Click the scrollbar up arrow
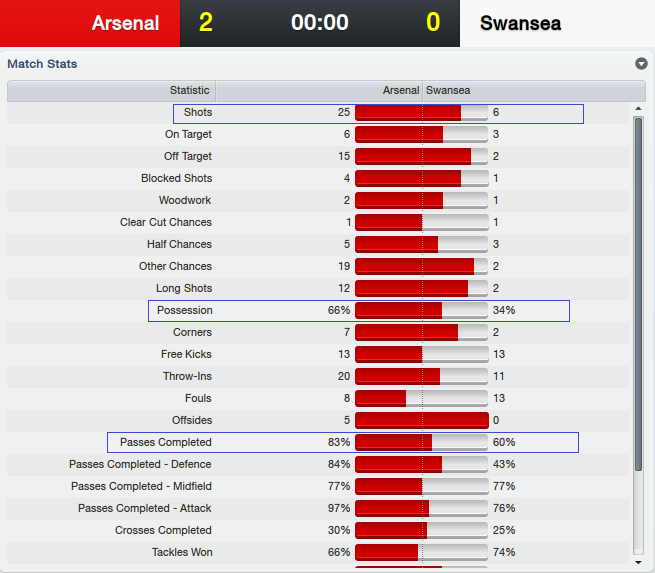 click(x=638, y=109)
